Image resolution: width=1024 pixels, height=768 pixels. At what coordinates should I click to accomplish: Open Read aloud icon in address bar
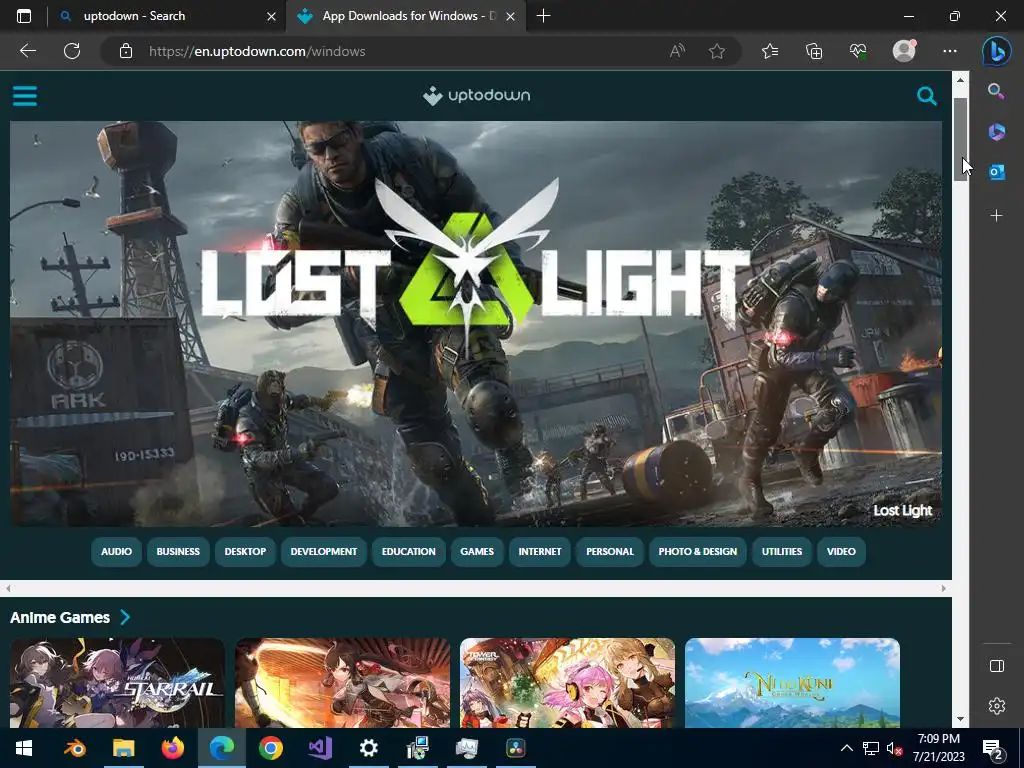pos(677,51)
